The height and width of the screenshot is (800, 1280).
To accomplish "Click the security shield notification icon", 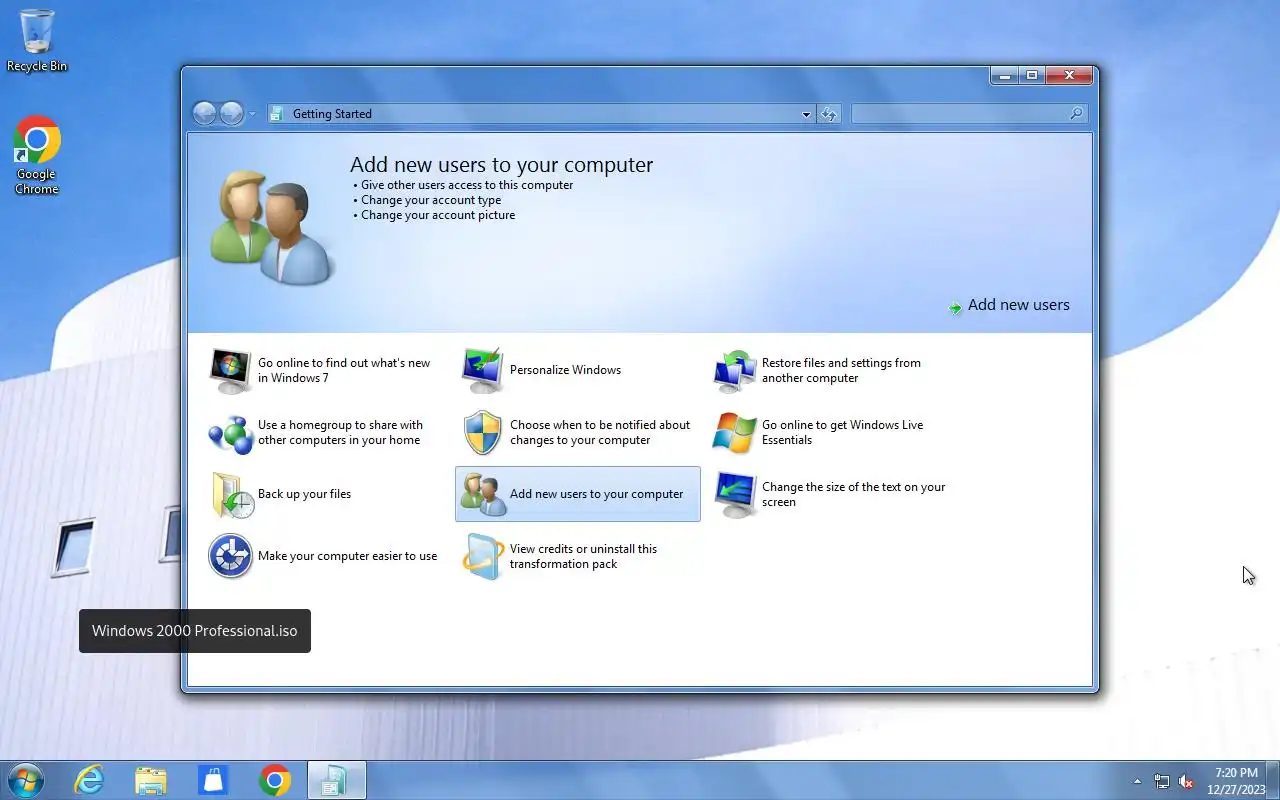I will tap(482, 433).
